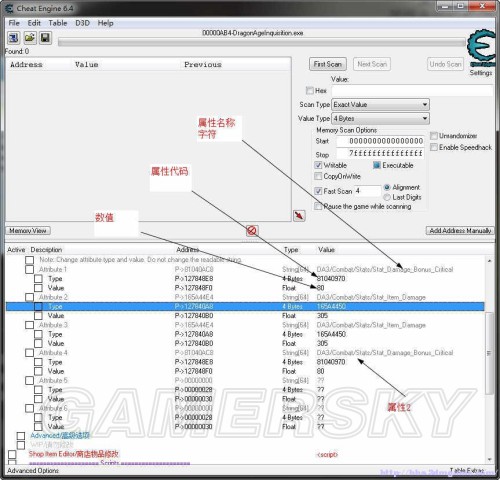Viewport: 500px width, 480px height.
Task: Click the red clear list icon
Action: coord(252,230)
